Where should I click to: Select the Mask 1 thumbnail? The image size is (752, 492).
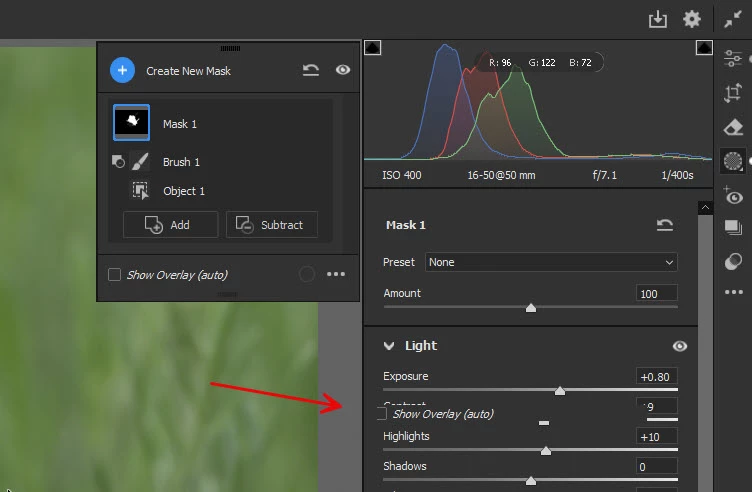tap(131, 122)
